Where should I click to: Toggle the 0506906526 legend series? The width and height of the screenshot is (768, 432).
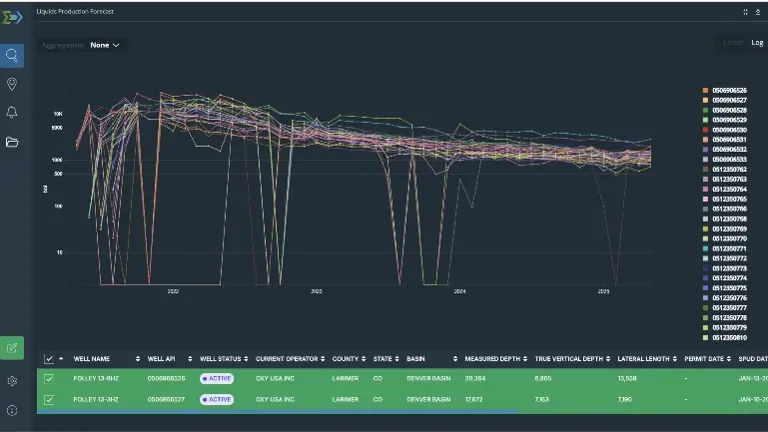coord(729,90)
